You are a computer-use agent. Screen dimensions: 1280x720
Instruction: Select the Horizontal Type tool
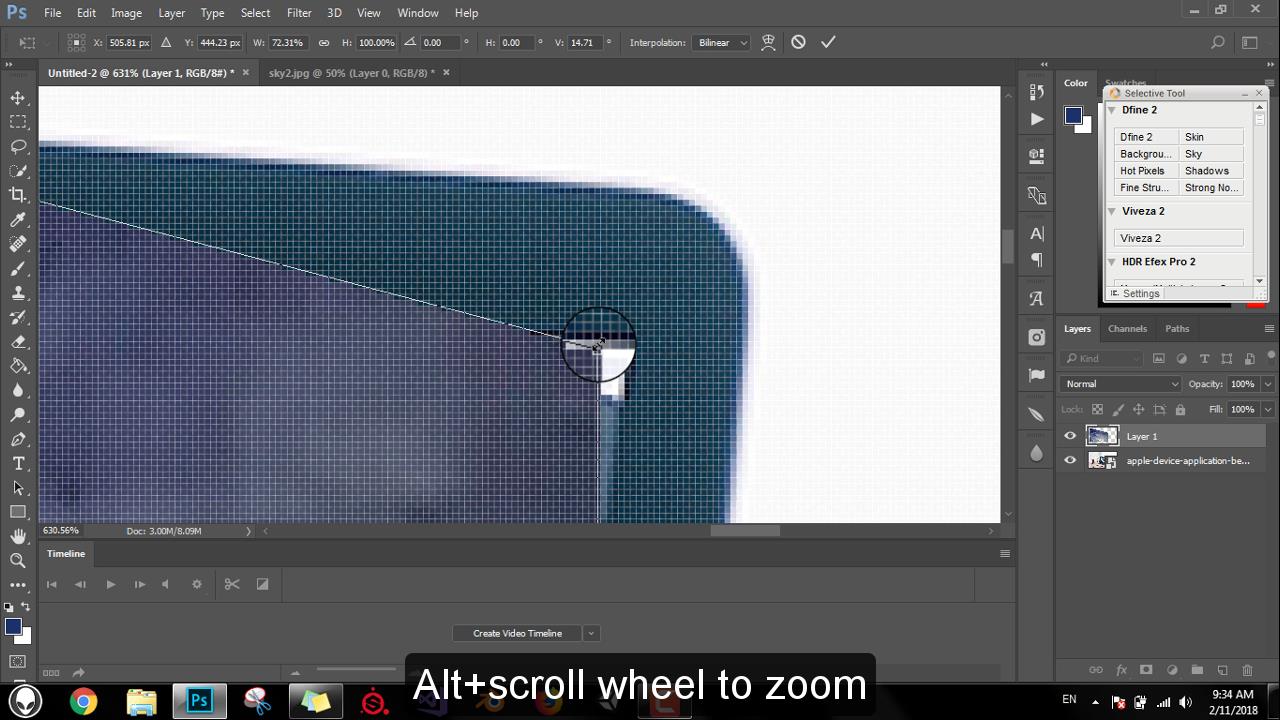click(x=18, y=464)
